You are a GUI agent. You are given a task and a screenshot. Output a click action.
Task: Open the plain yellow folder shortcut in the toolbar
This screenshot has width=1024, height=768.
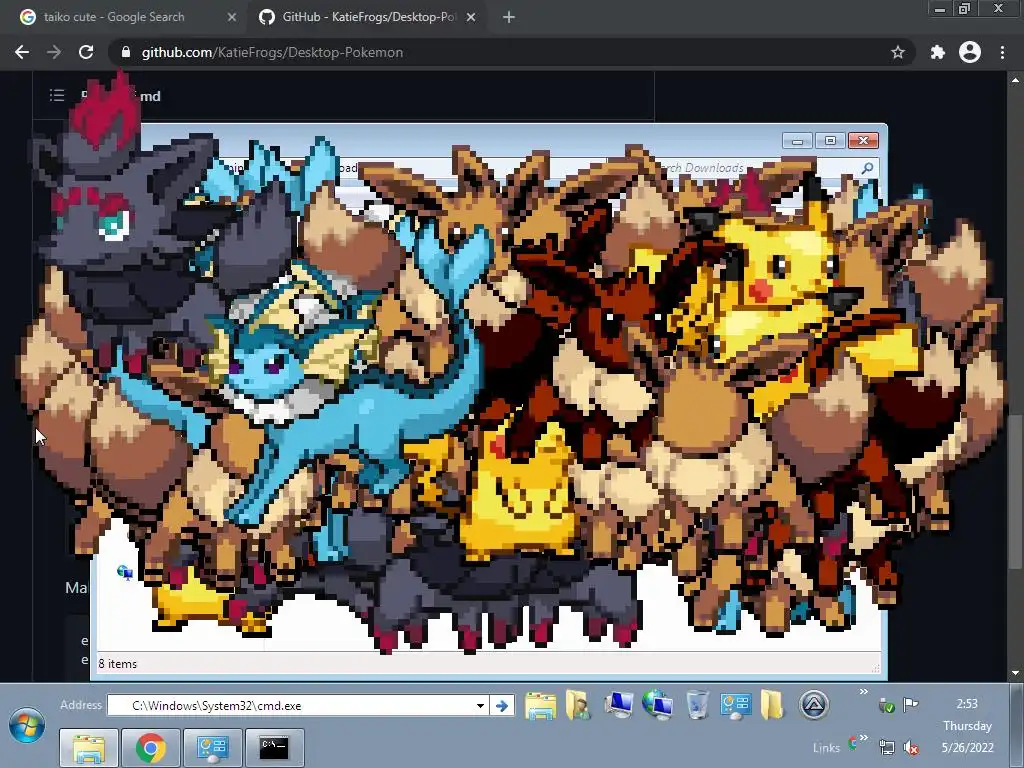point(772,705)
